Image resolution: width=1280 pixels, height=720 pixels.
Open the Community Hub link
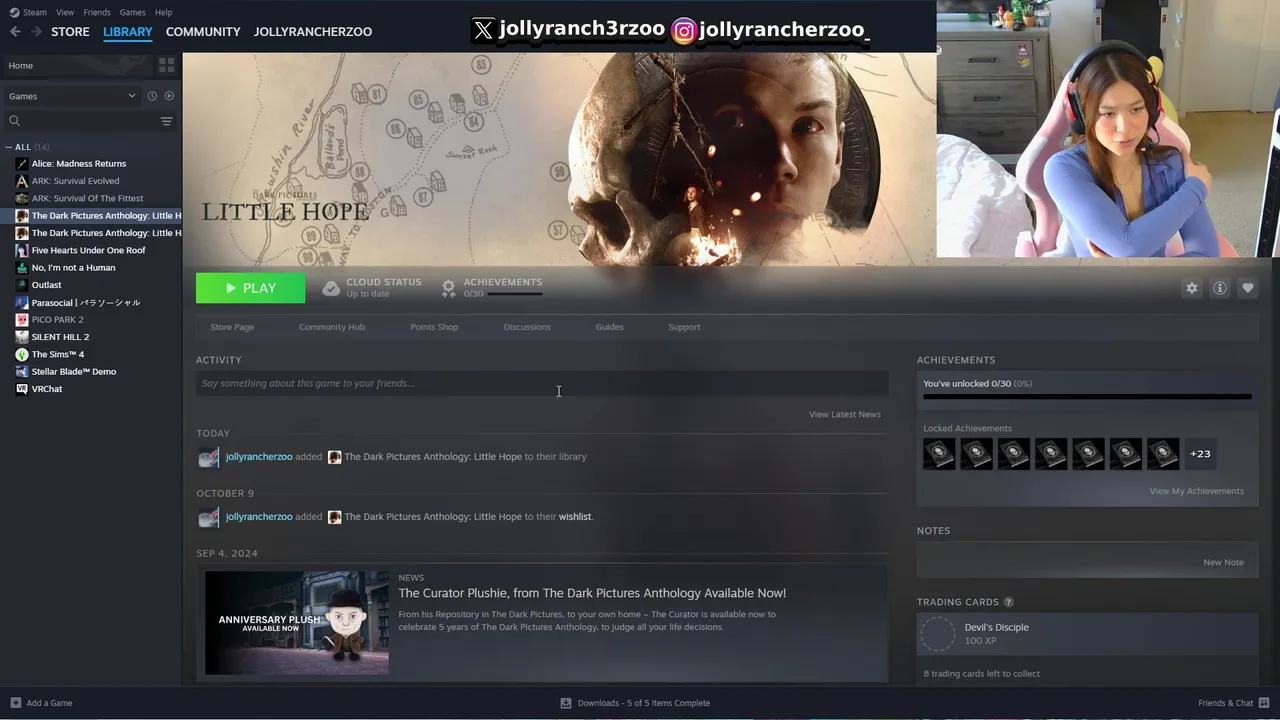click(x=332, y=327)
